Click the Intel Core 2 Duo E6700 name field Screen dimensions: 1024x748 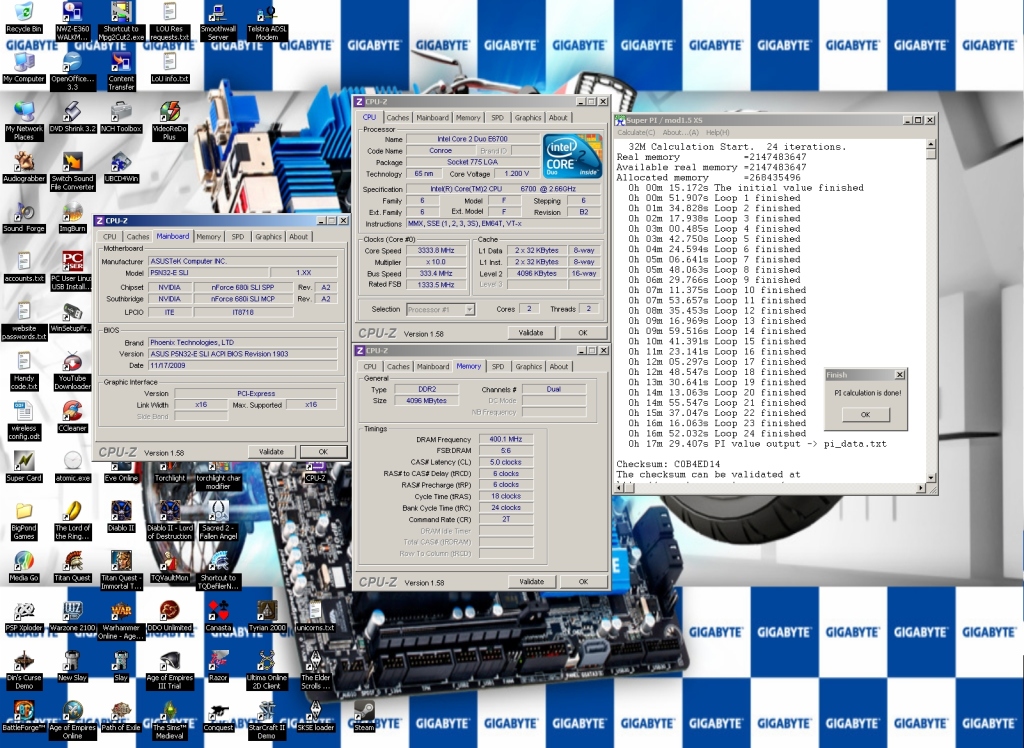click(472, 138)
